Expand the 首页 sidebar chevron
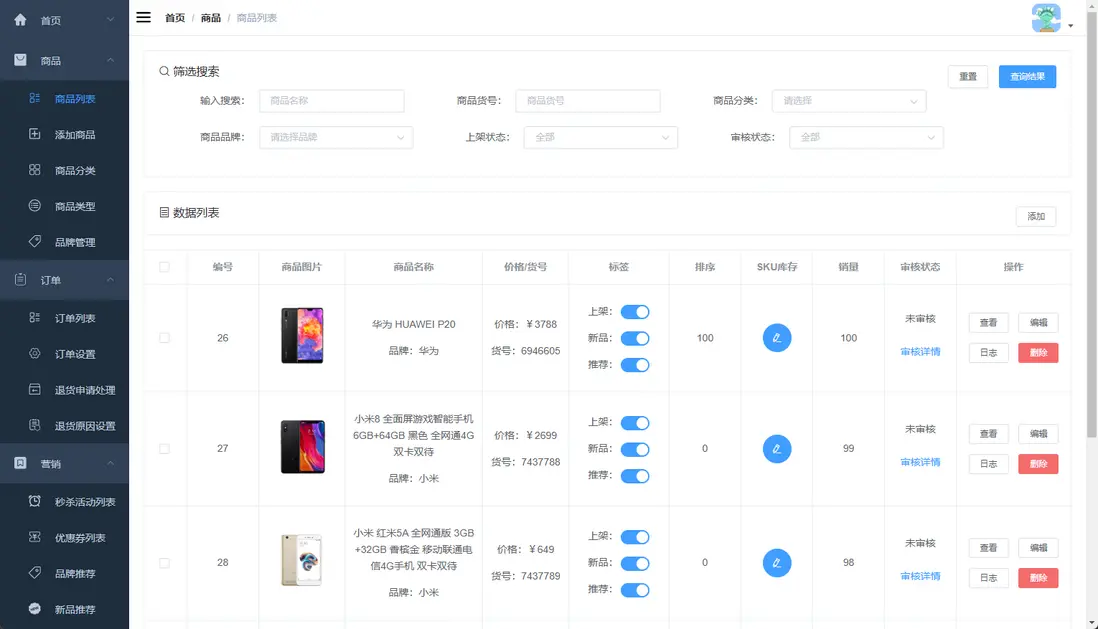The width and height of the screenshot is (1098, 629). click(110, 20)
